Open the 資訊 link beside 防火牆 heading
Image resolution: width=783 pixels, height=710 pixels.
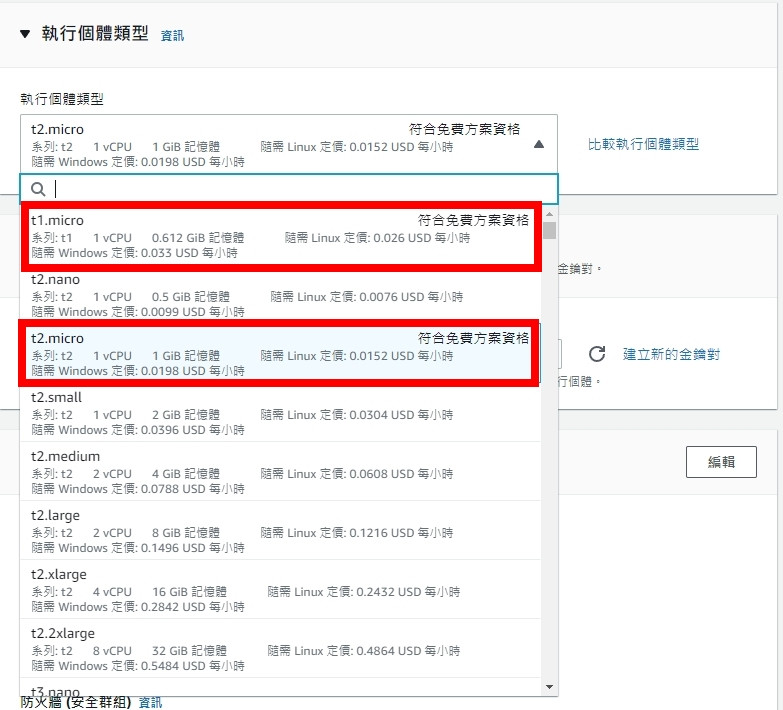point(150,703)
